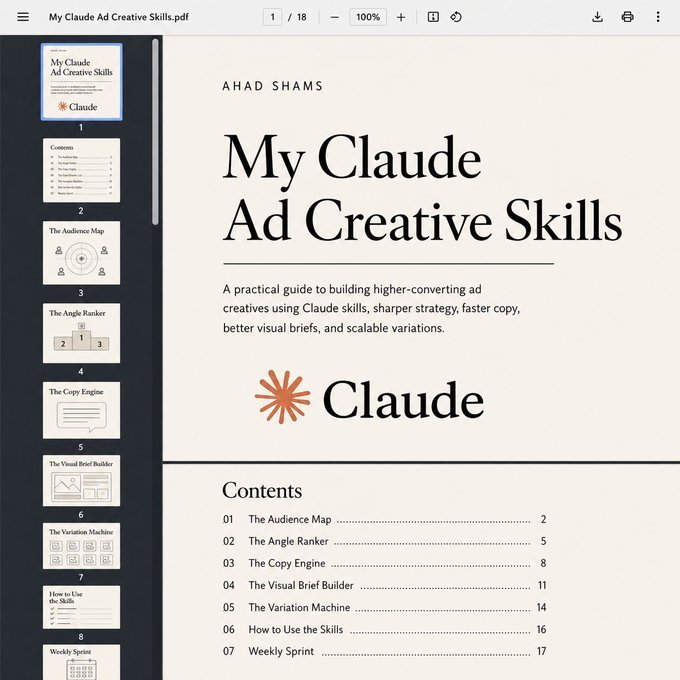Click contents entry Weekly Sprint

(384, 651)
